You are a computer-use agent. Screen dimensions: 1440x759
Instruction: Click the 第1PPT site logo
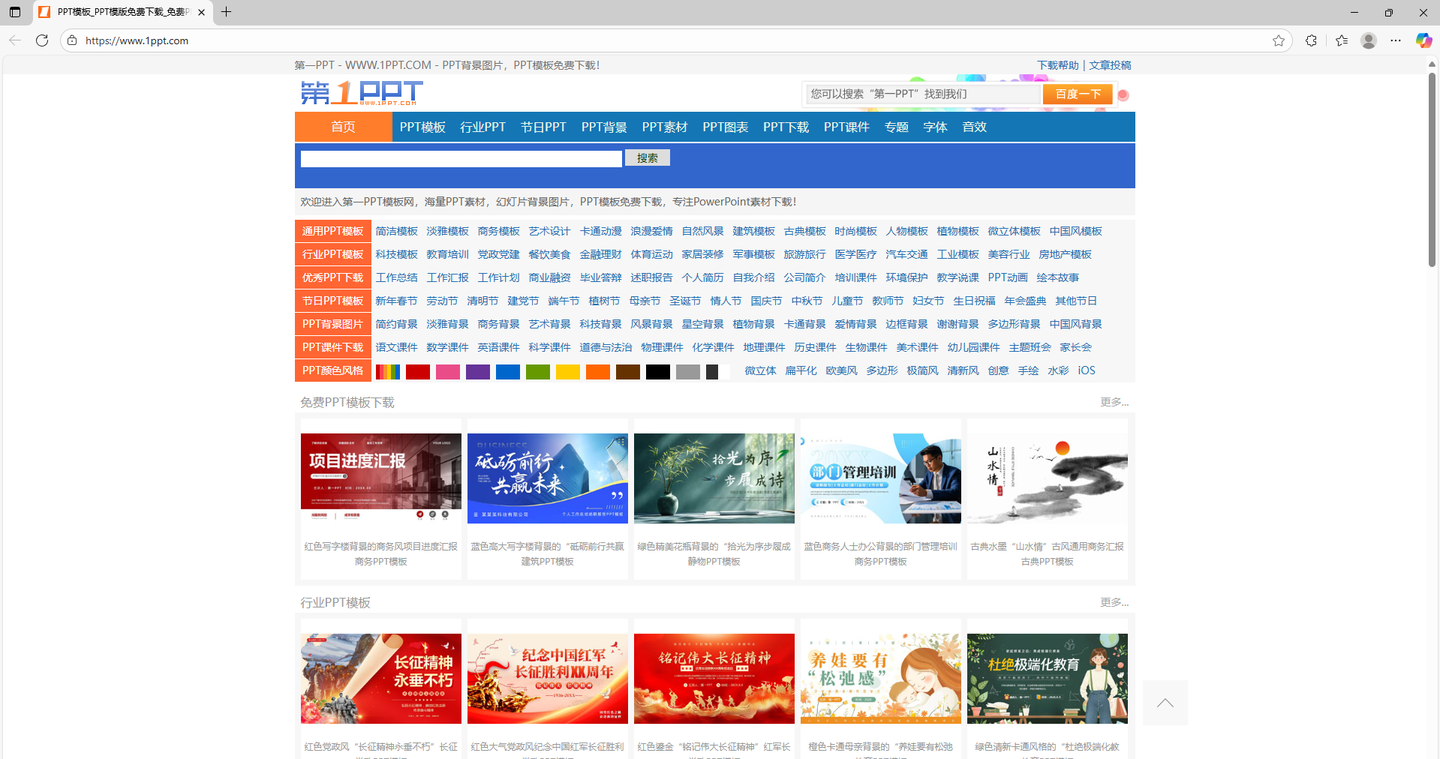click(x=362, y=93)
